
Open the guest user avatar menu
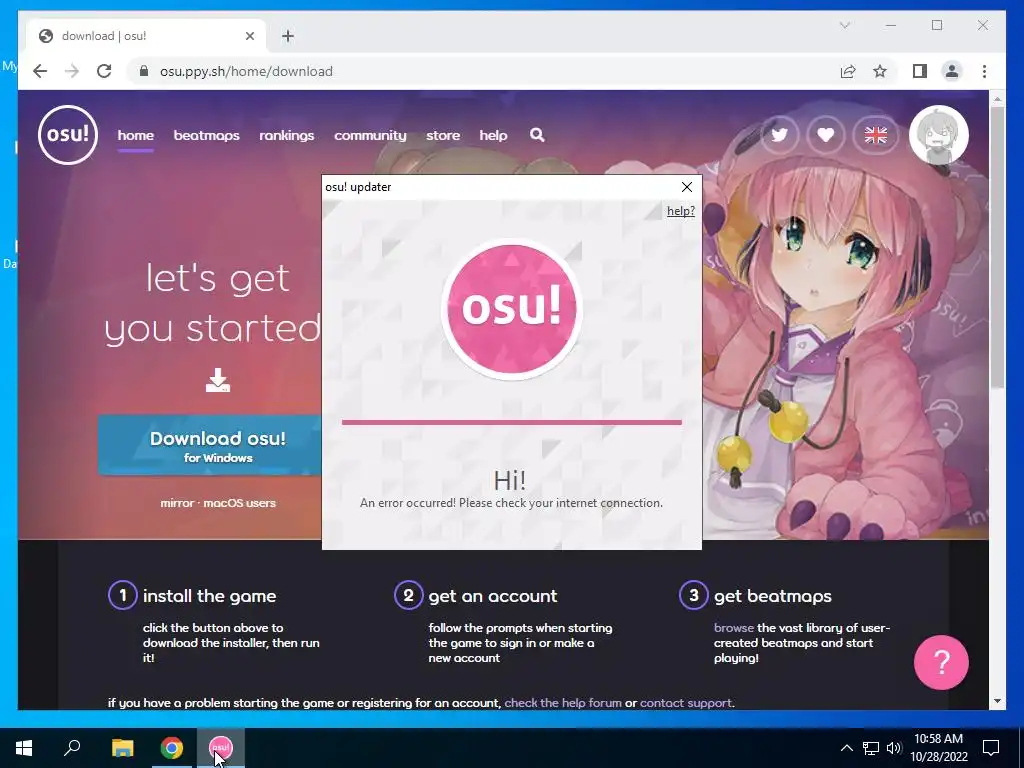938,135
